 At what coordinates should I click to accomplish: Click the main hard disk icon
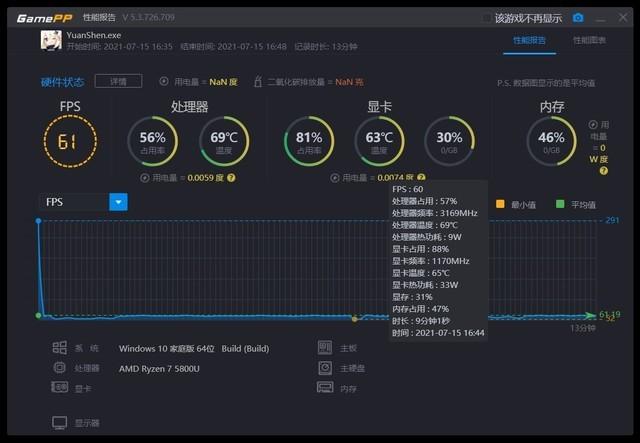coord(325,367)
